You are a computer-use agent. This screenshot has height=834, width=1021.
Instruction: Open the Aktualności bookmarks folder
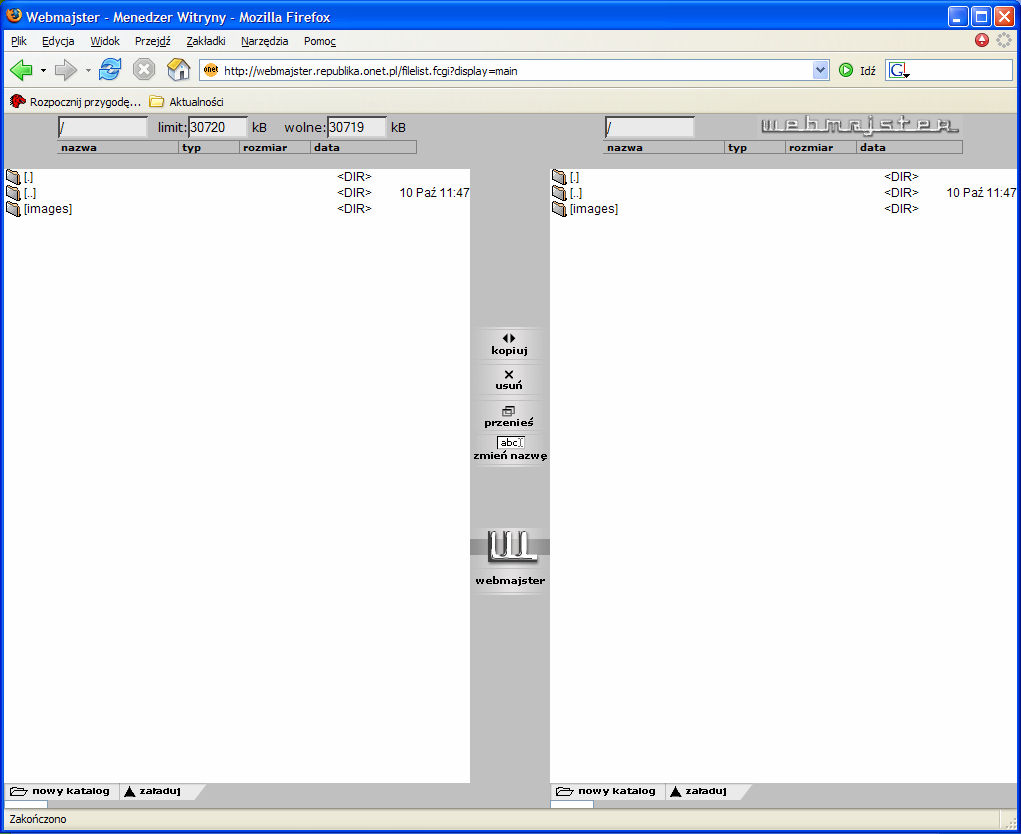tap(186, 102)
